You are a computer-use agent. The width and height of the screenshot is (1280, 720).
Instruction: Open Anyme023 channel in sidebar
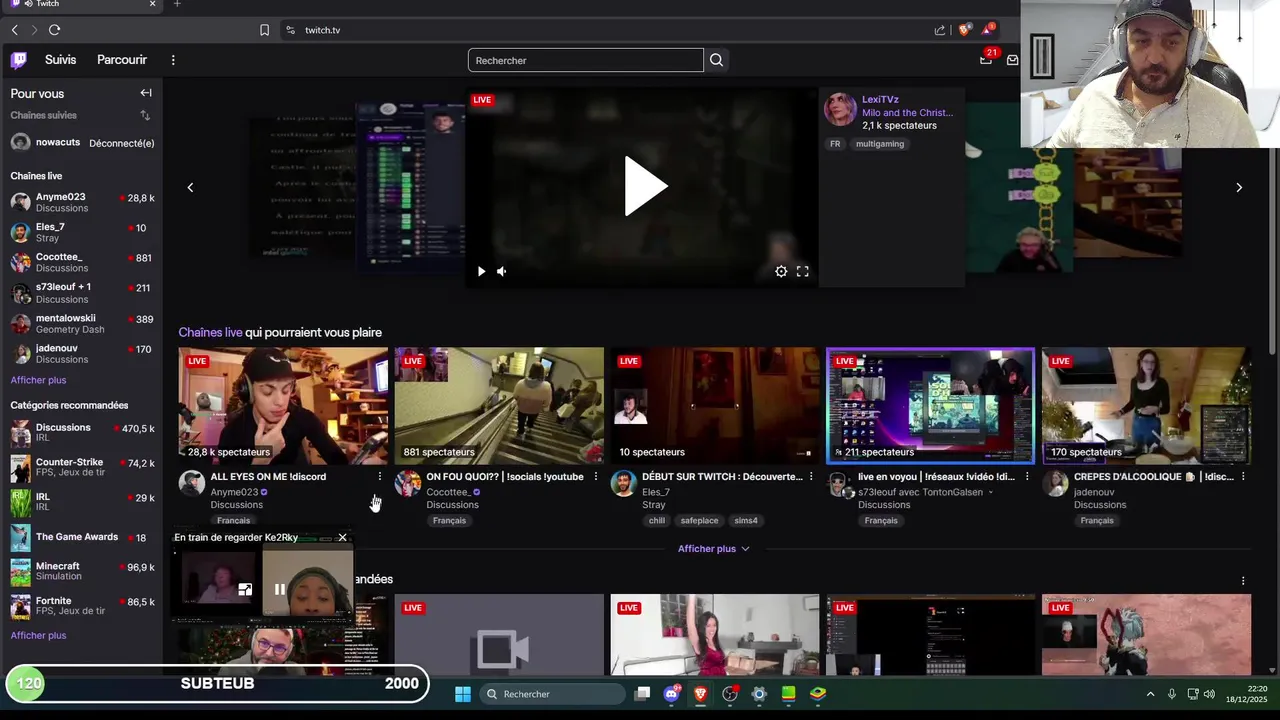pos(82,202)
